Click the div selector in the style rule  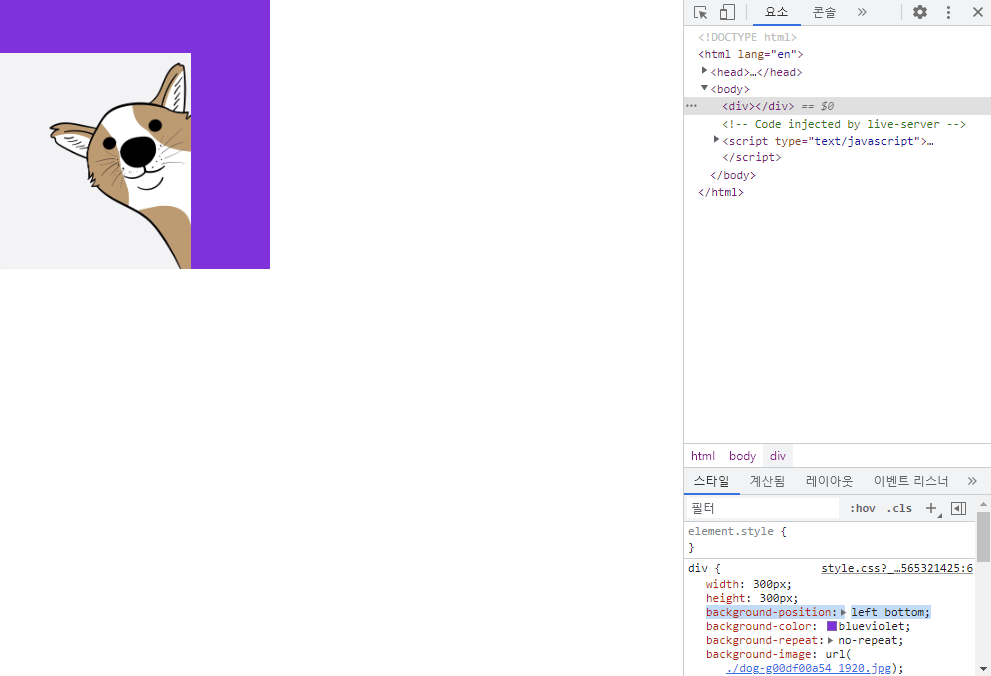pyautogui.click(x=698, y=568)
